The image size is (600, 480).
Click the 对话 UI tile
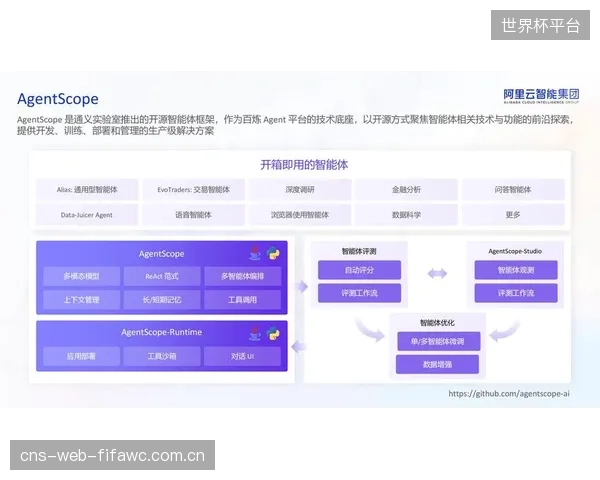click(243, 356)
